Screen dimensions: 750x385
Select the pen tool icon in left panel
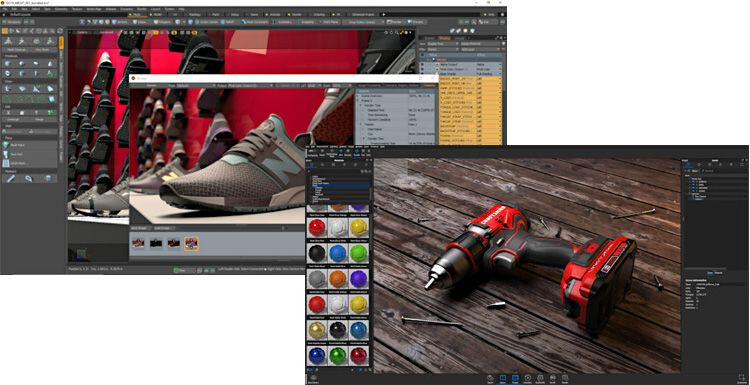click(11, 178)
